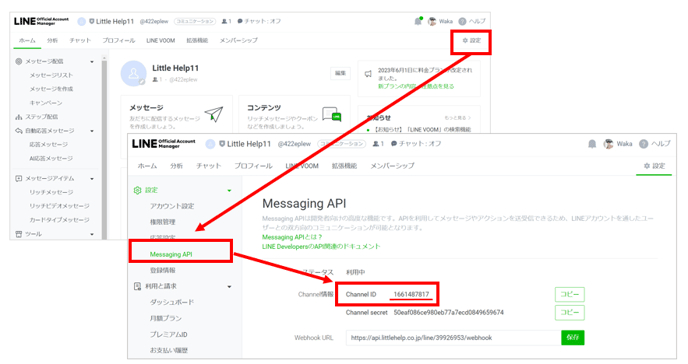
Task: Click the ヘルプ question-mark icon in front window
Action: coord(643,144)
